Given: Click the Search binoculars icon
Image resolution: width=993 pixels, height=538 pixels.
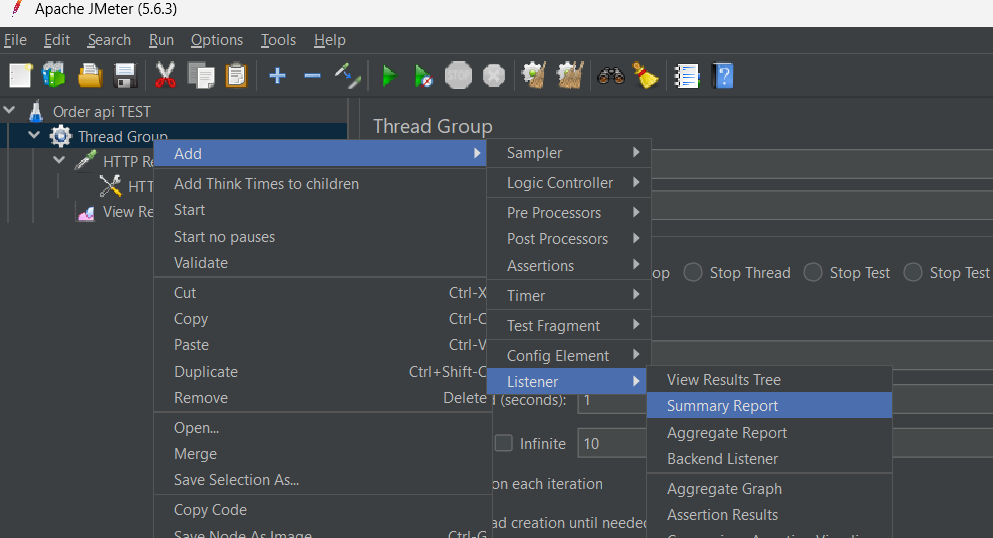Looking at the screenshot, I should 610,77.
